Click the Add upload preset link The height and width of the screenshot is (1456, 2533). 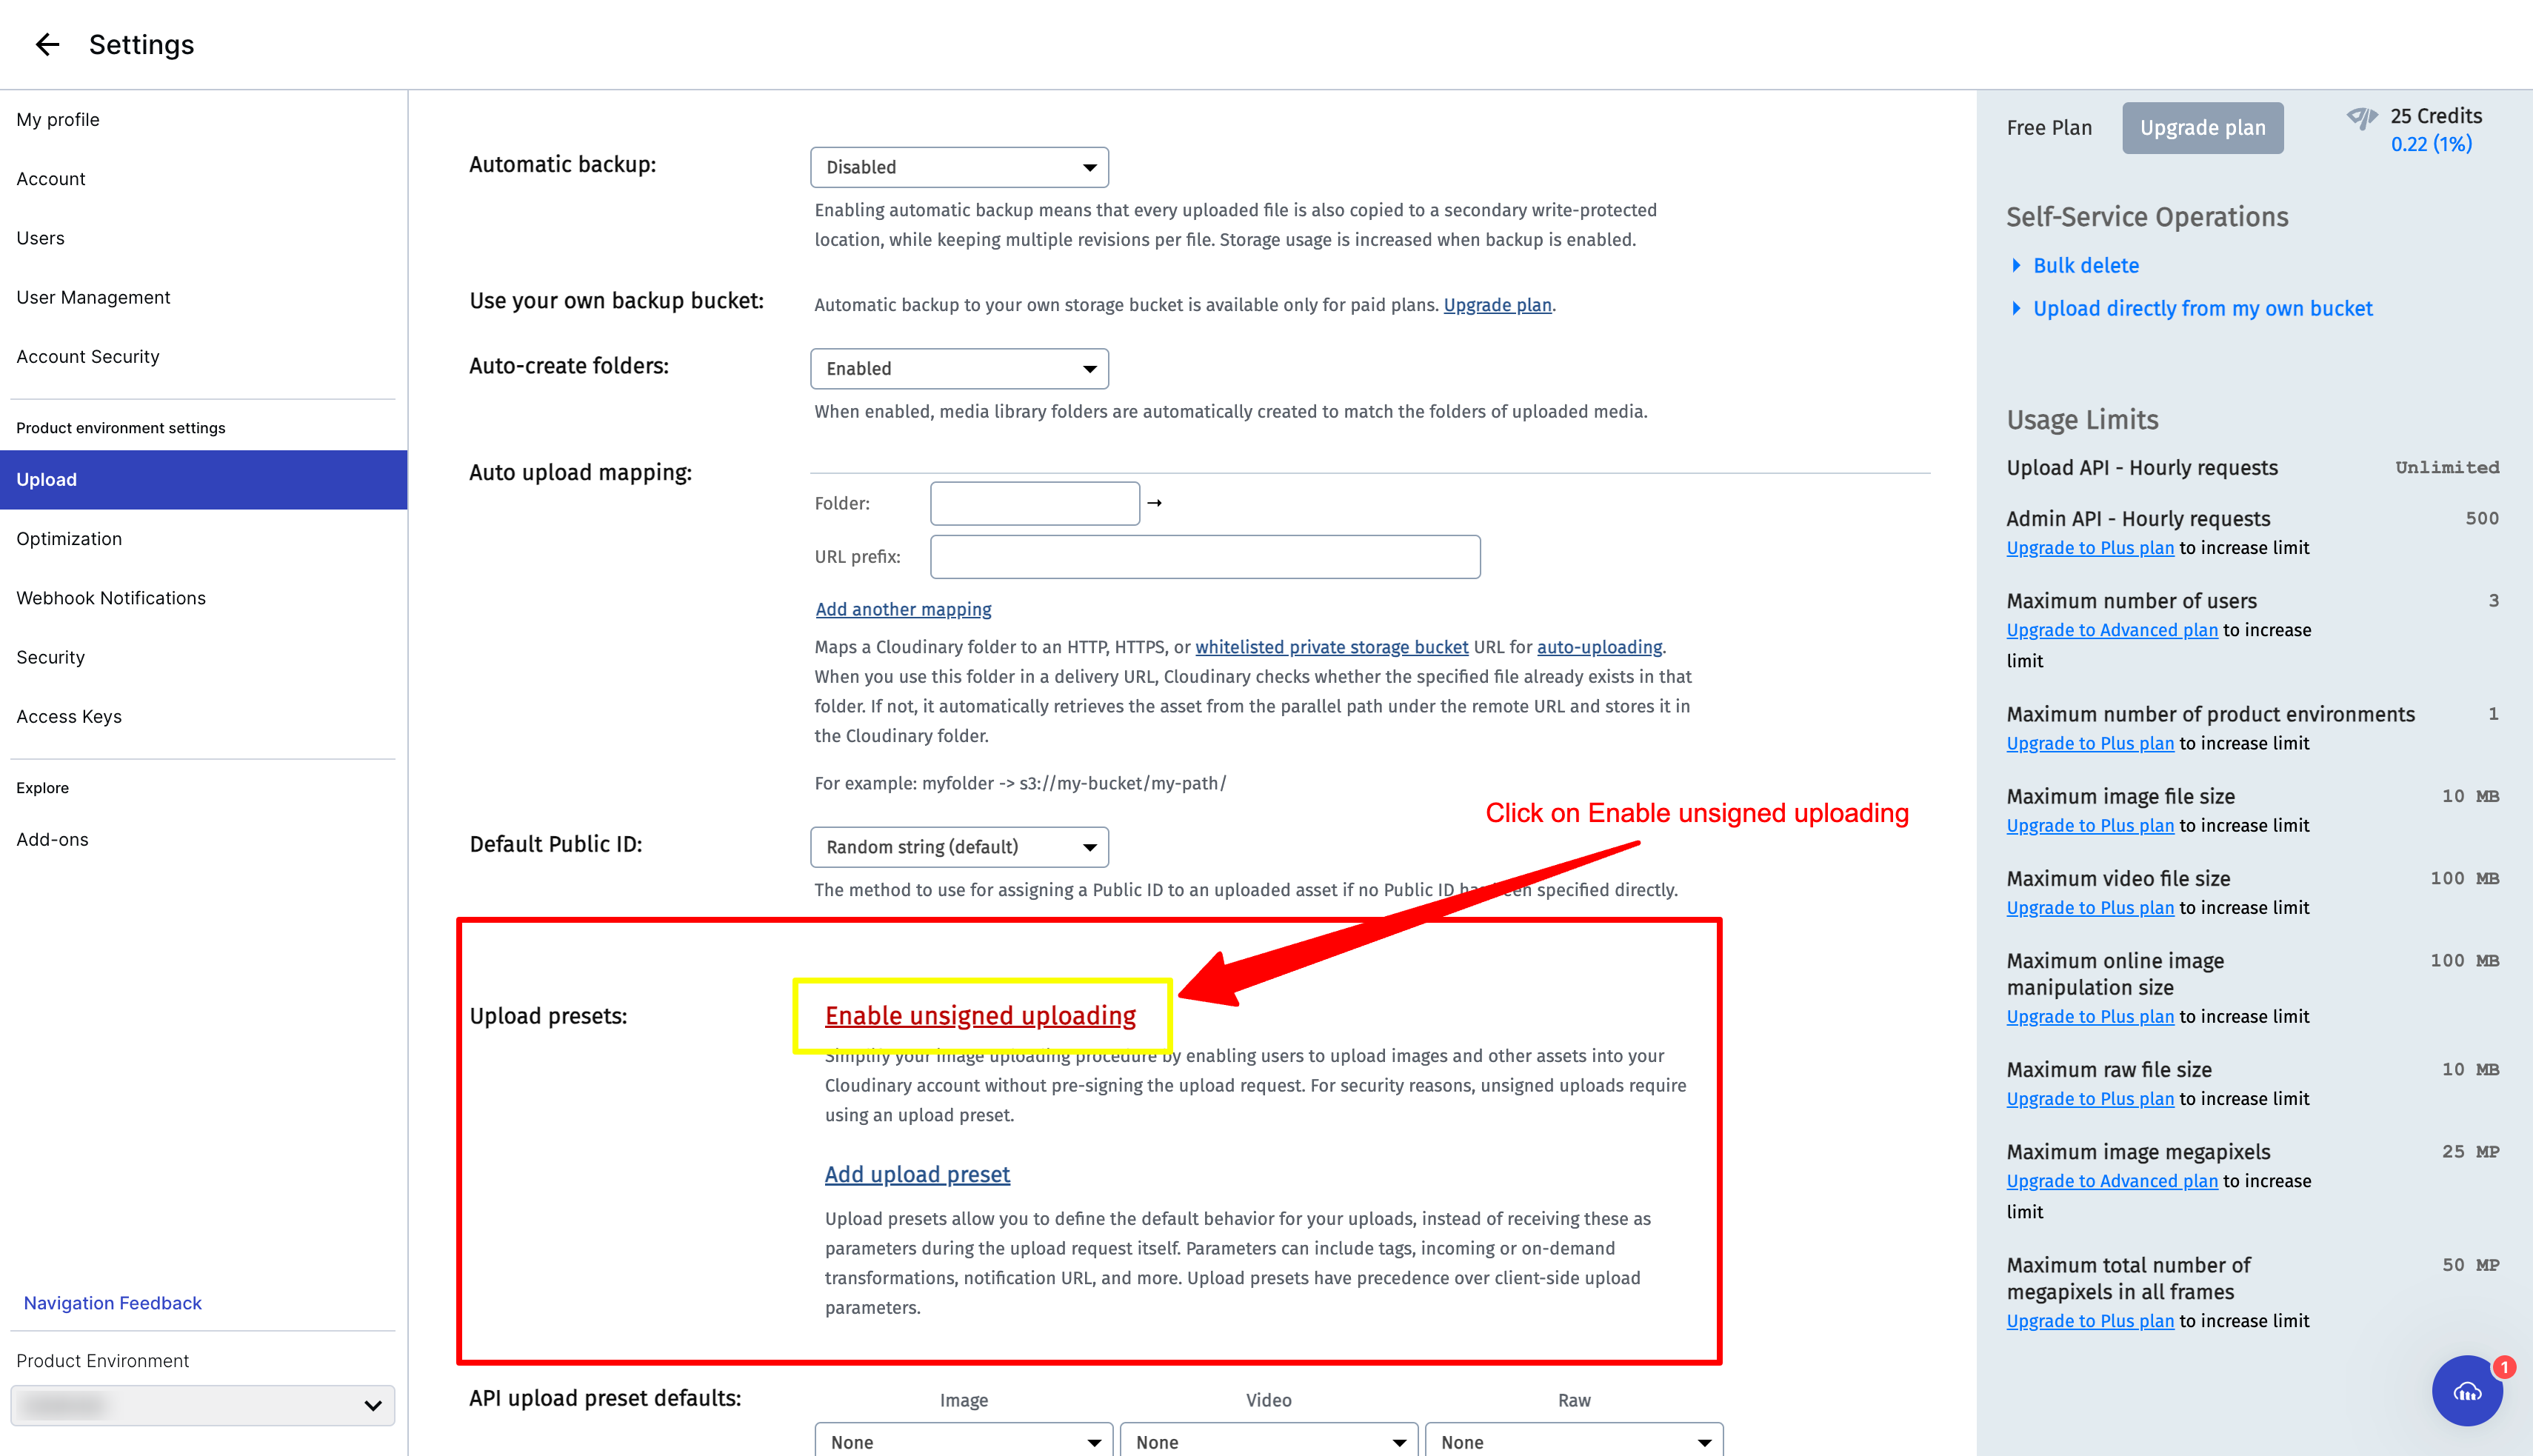tap(916, 1173)
